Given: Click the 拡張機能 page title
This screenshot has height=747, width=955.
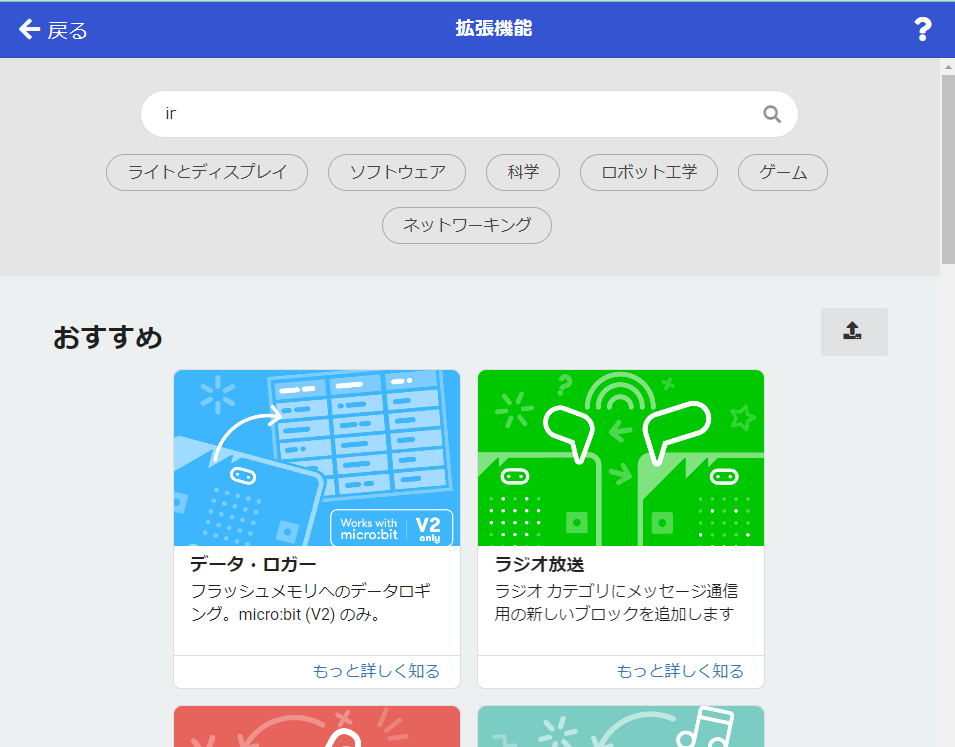Looking at the screenshot, I should coord(494,28).
